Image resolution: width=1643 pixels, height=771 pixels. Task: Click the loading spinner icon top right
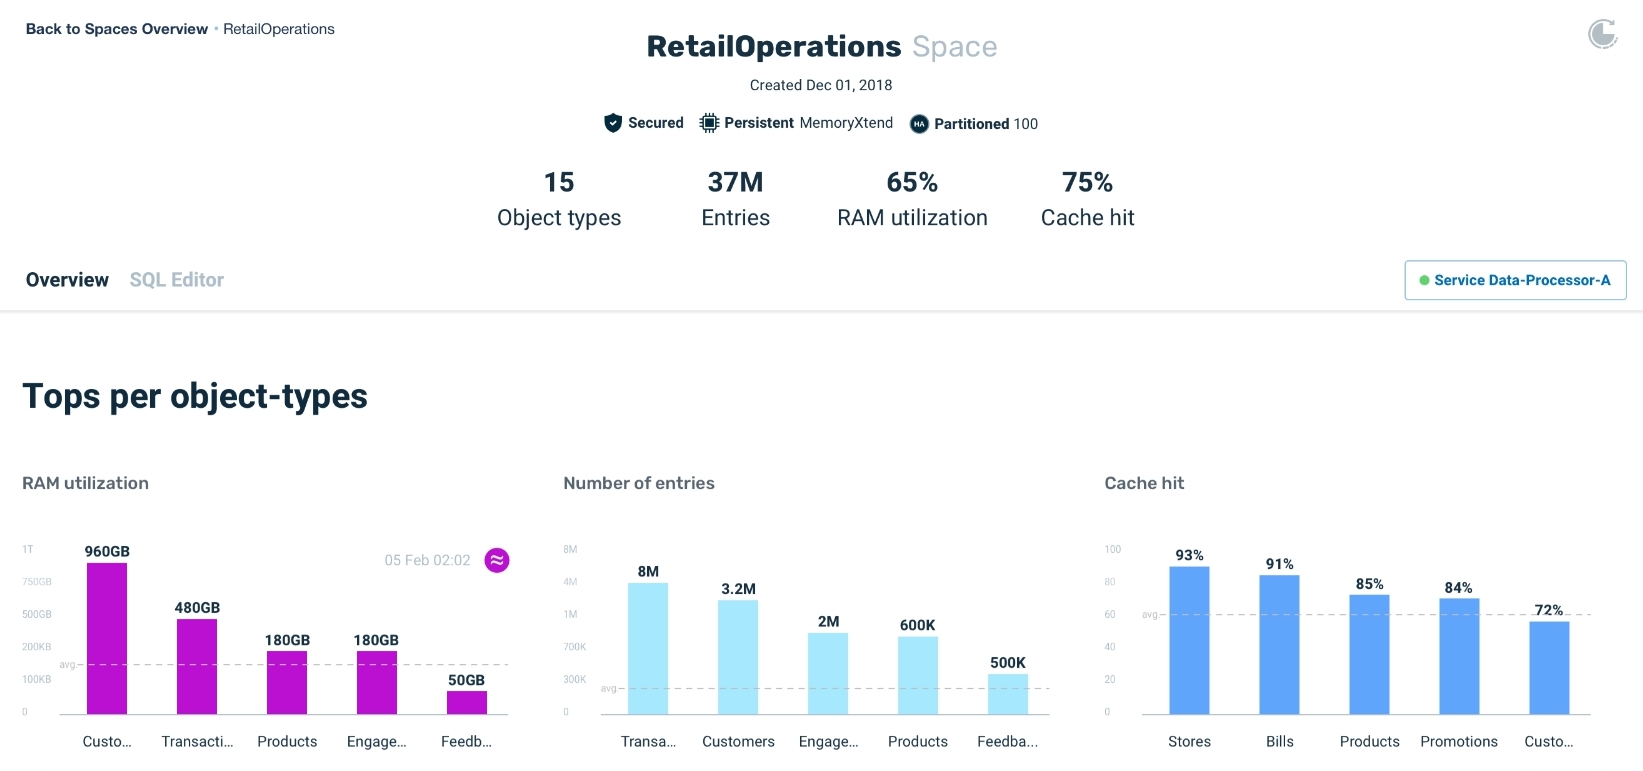tap(1602, 34)
